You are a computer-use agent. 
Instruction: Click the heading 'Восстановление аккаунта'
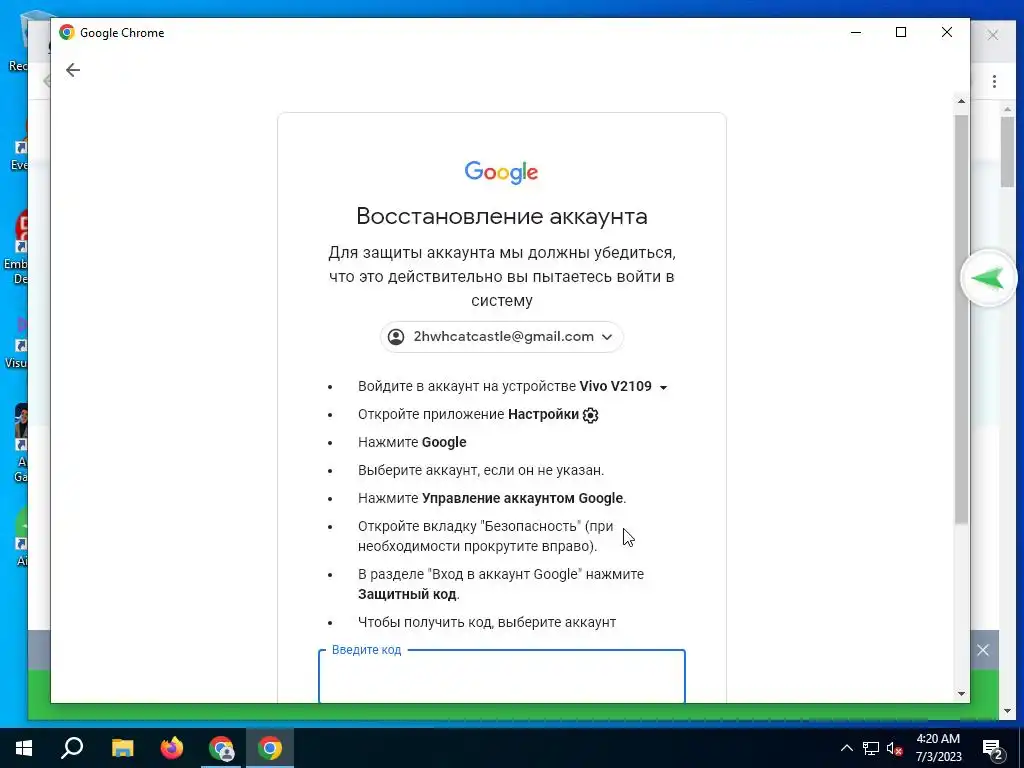point(502,216)
